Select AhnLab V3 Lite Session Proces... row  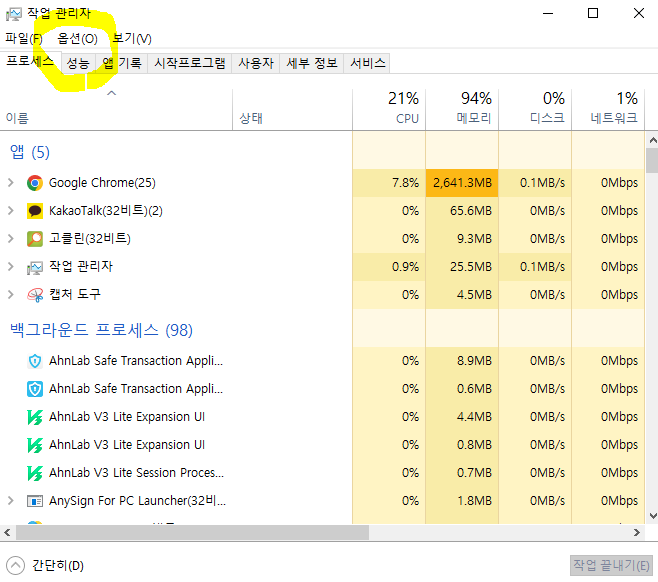coord(136,473)
